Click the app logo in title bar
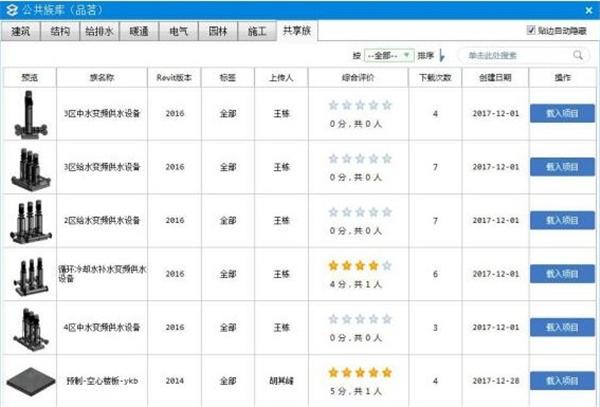Image resolution: width=600 pixels, height=407 pixels. (x=12, y=10)
